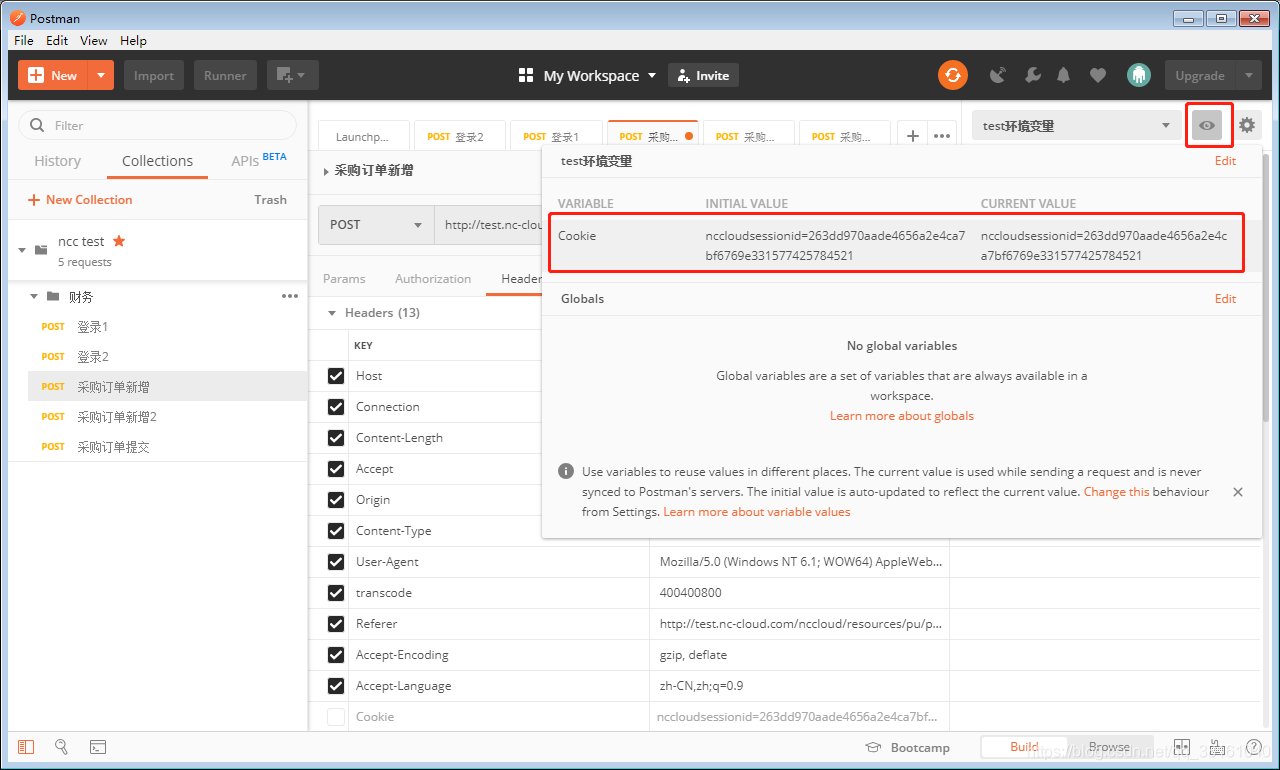Click the heart icon in header
This screenshot has width=1280, height=770.
(x=1098, y=75)
